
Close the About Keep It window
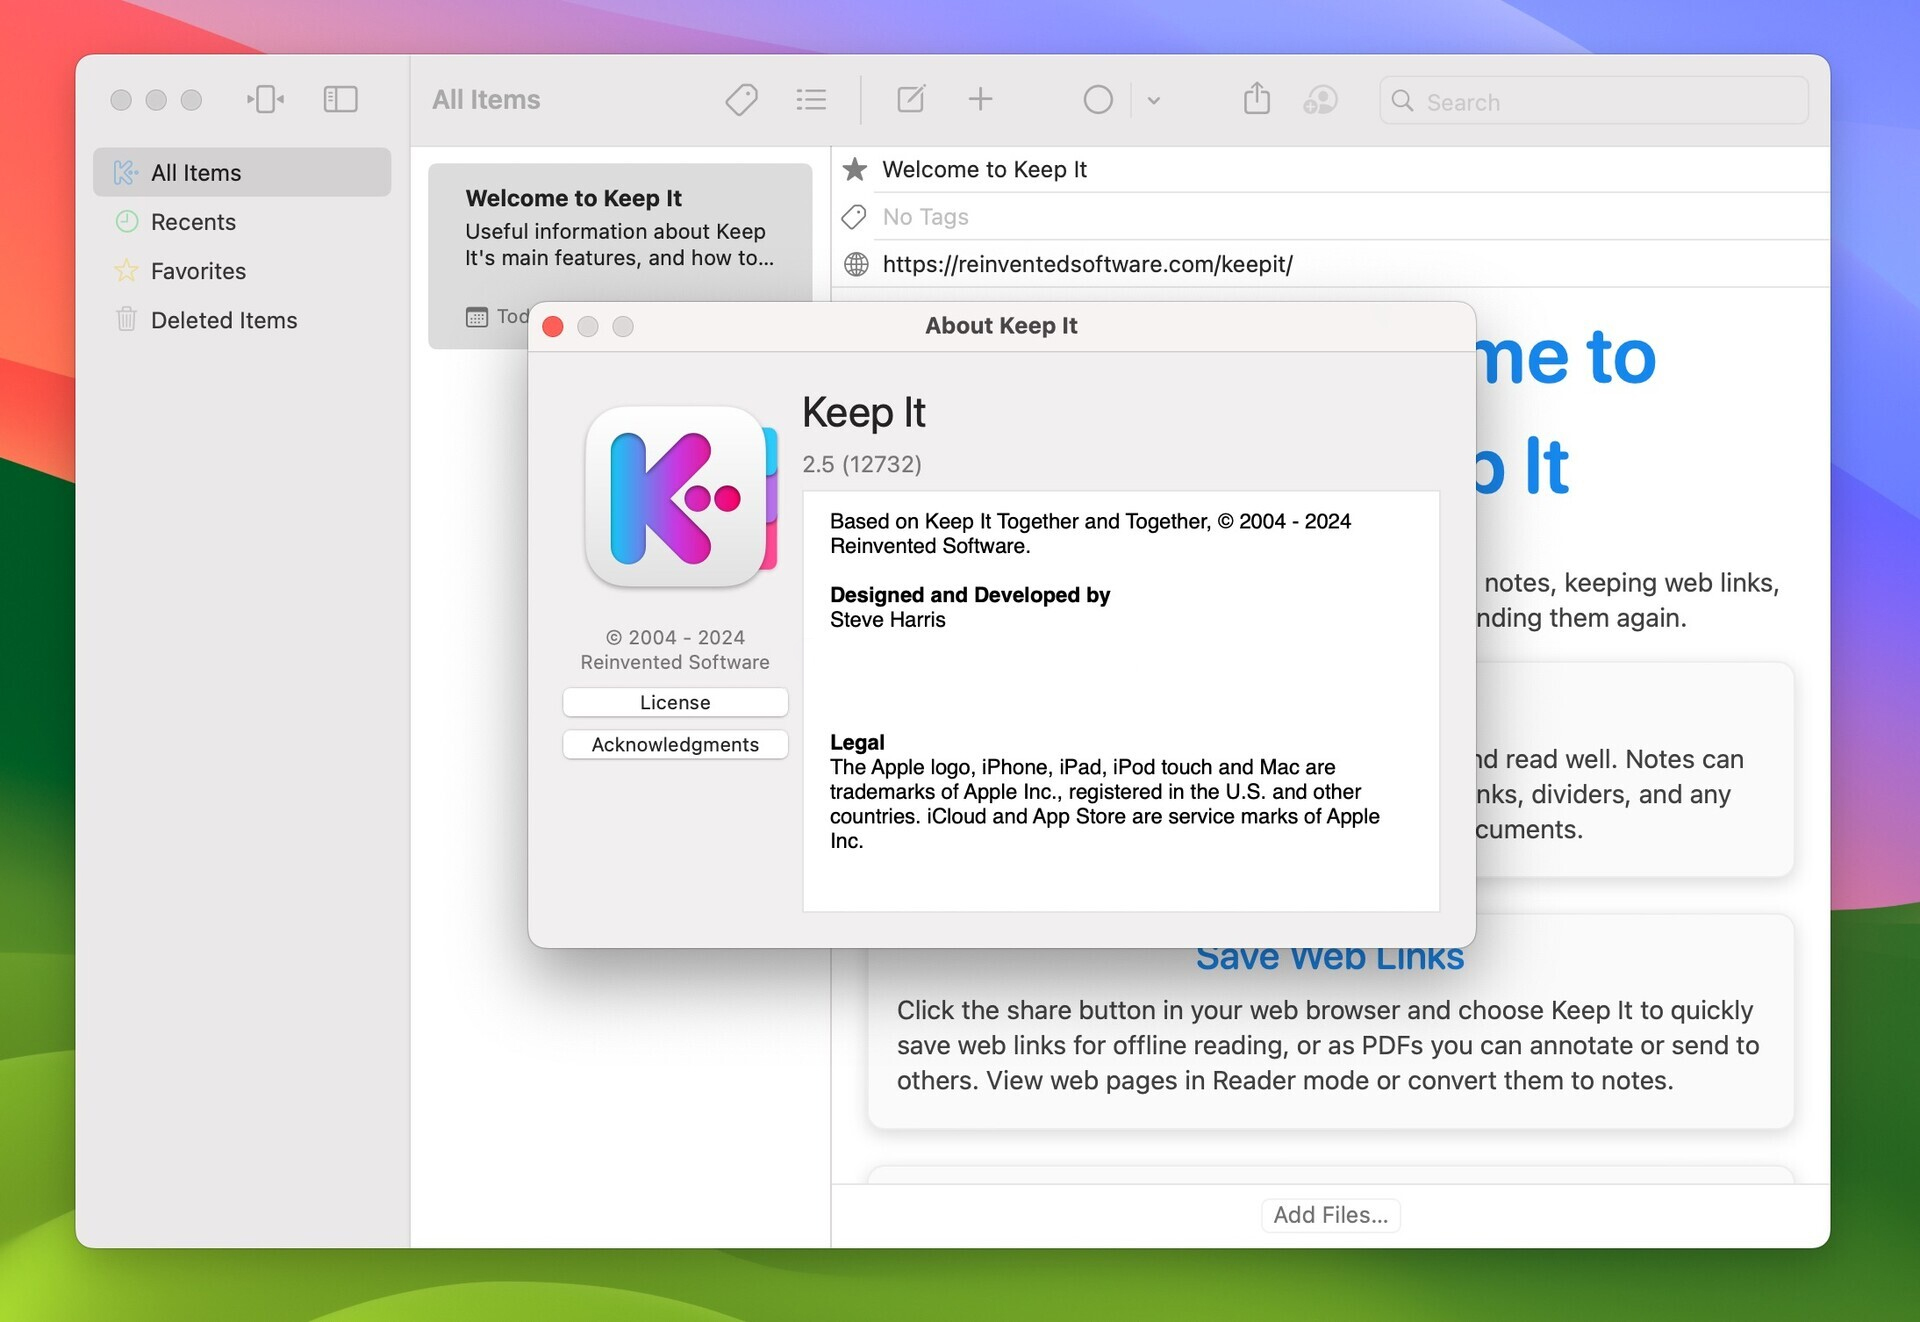click(553, 327)
